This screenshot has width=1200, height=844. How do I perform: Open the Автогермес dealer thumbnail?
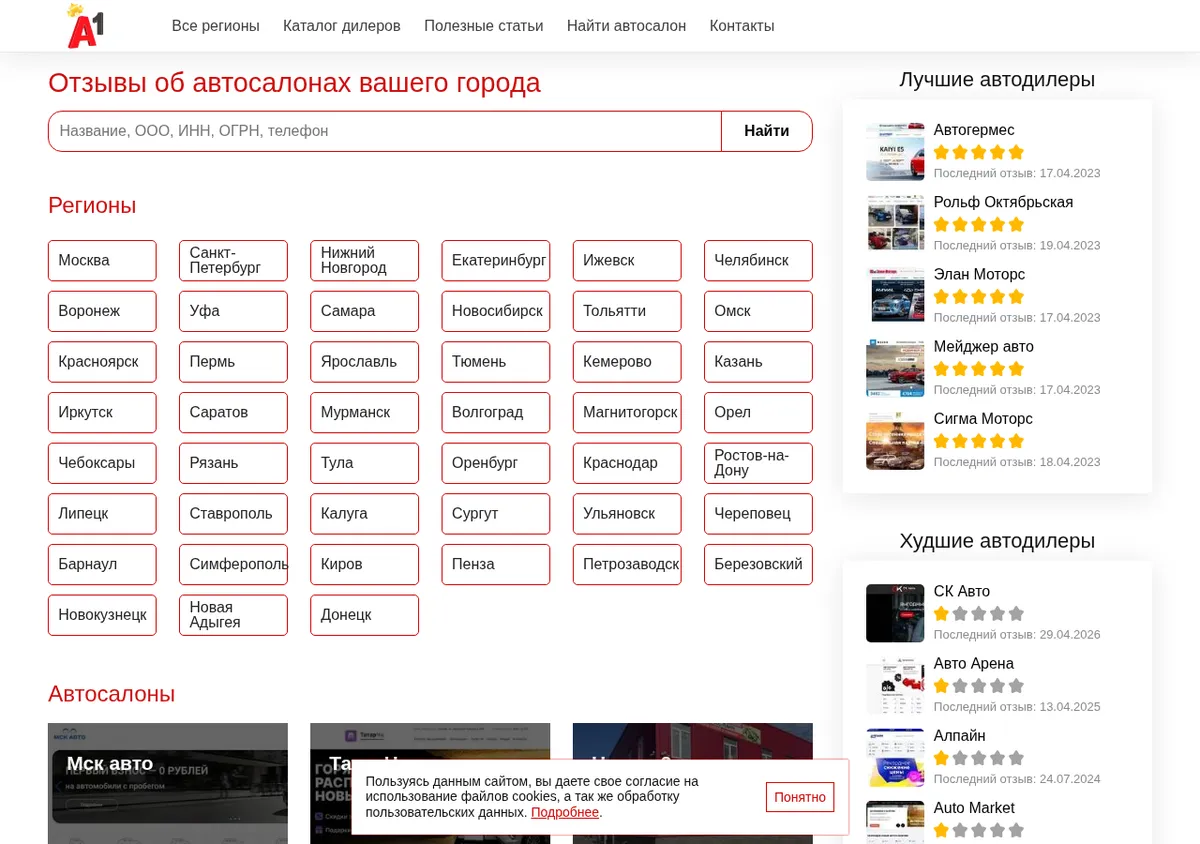tap(895, 152)
